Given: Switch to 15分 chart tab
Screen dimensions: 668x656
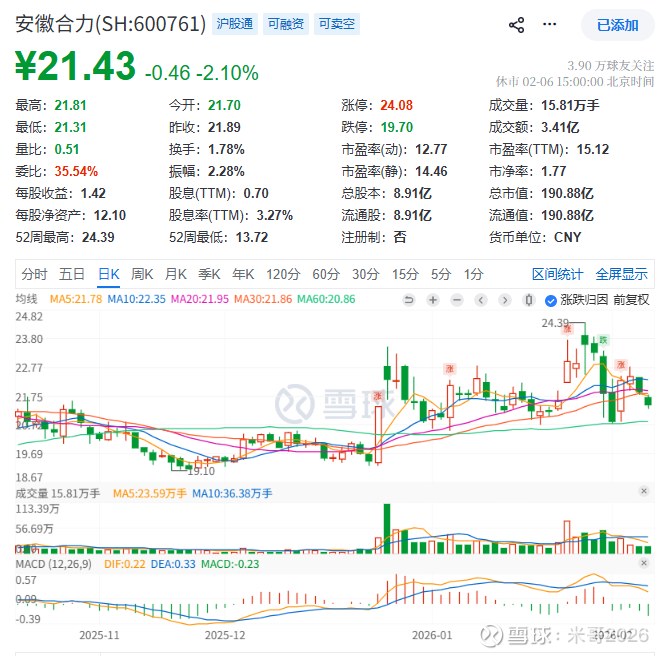Looking at the screenshot, I should pos(405,274).
